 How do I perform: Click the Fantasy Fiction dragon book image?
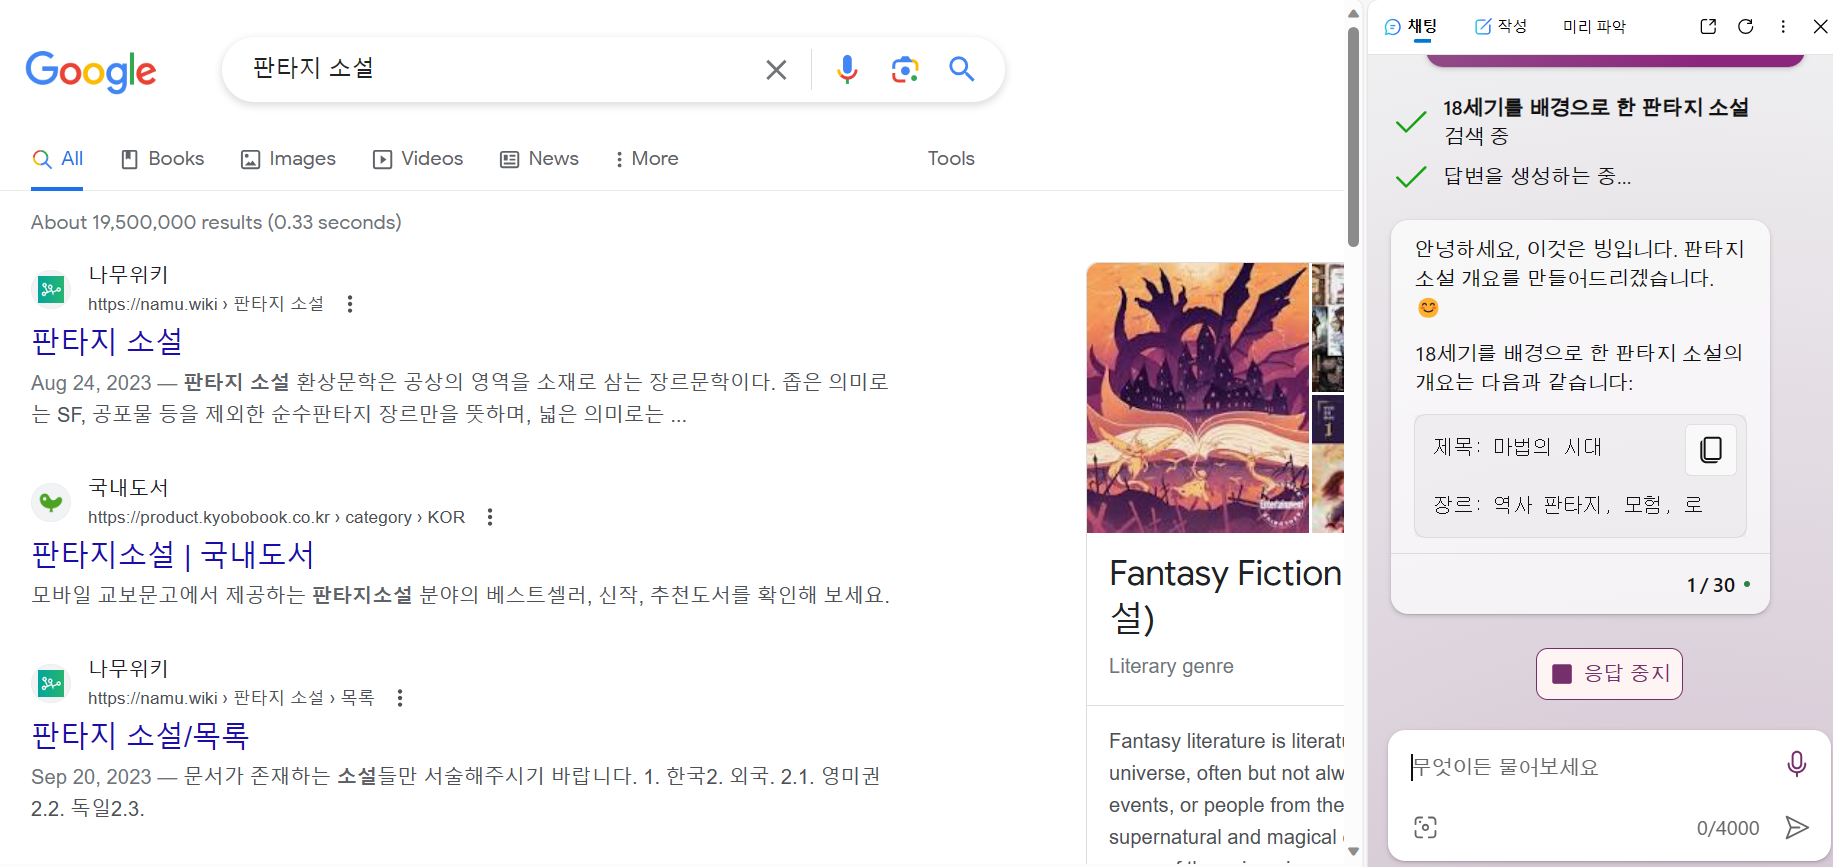1197,398
